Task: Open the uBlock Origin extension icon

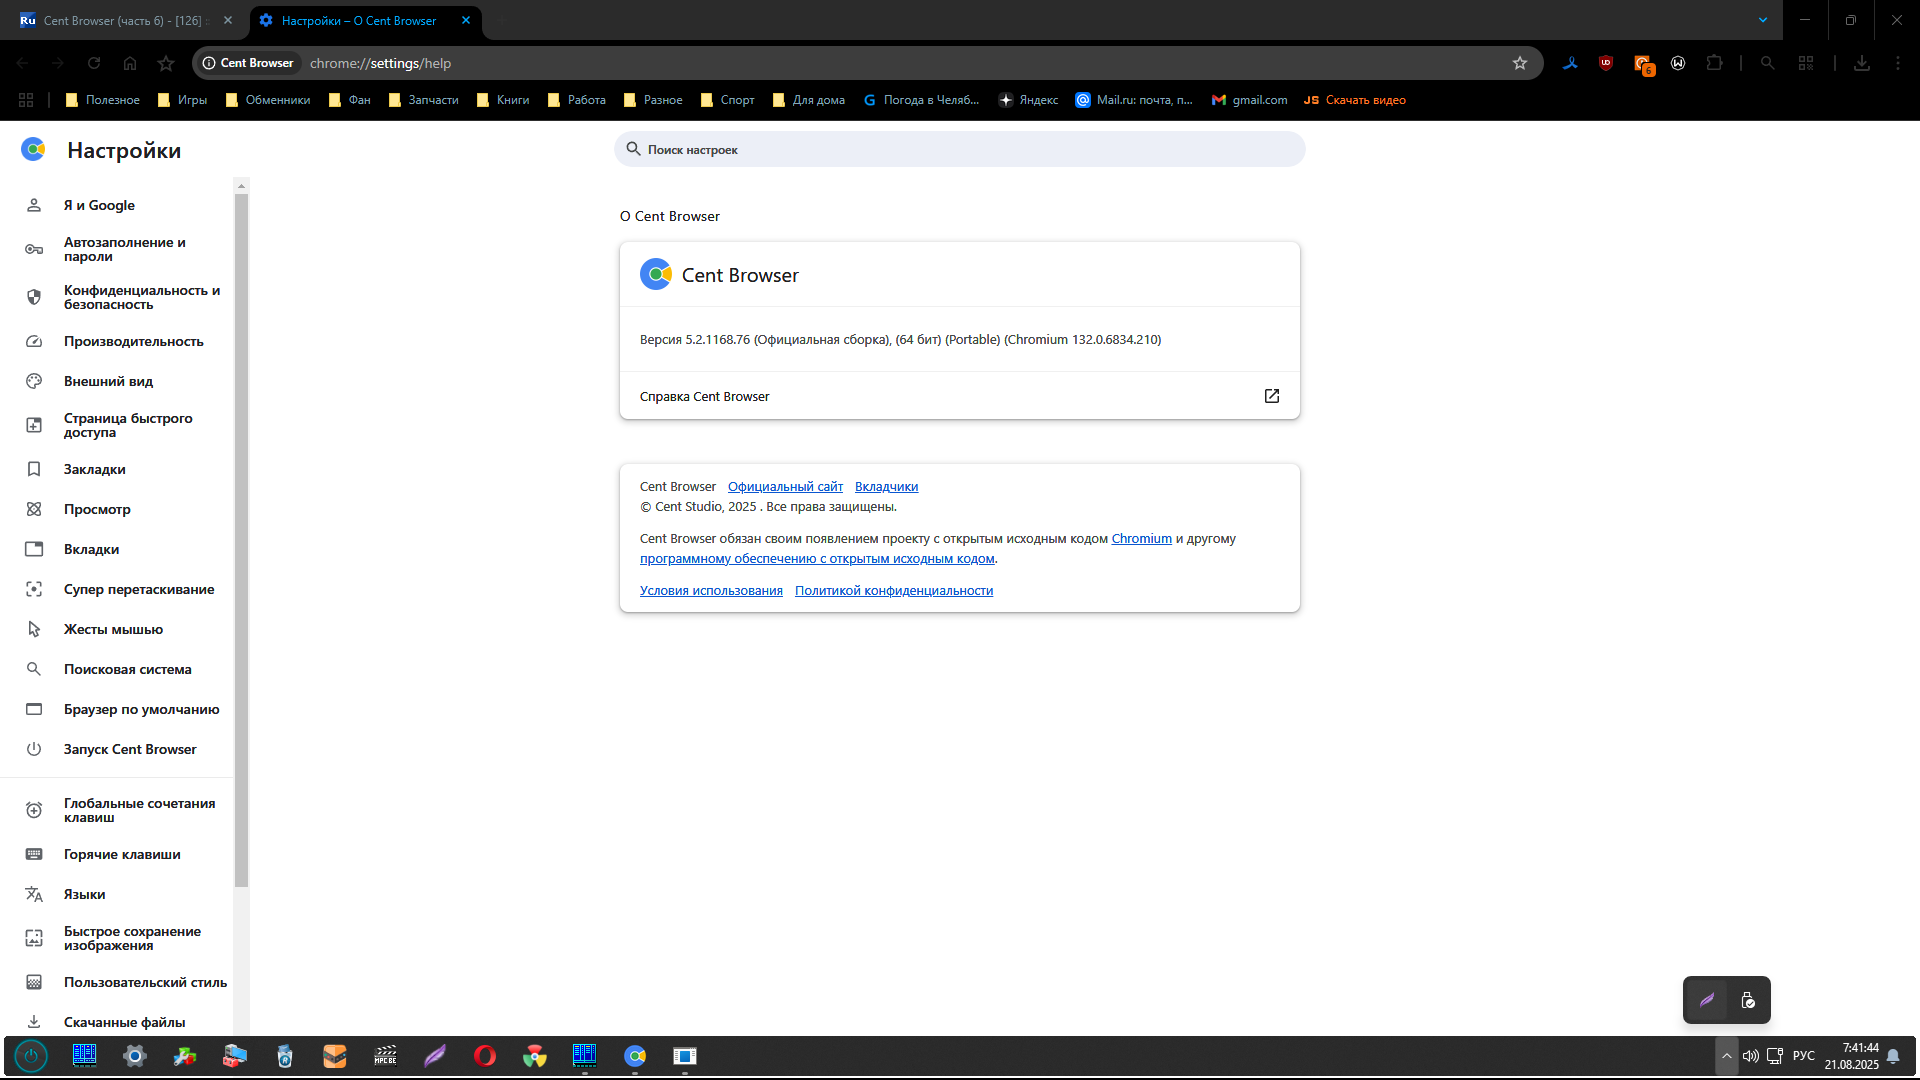Action: pos(1606,63)
